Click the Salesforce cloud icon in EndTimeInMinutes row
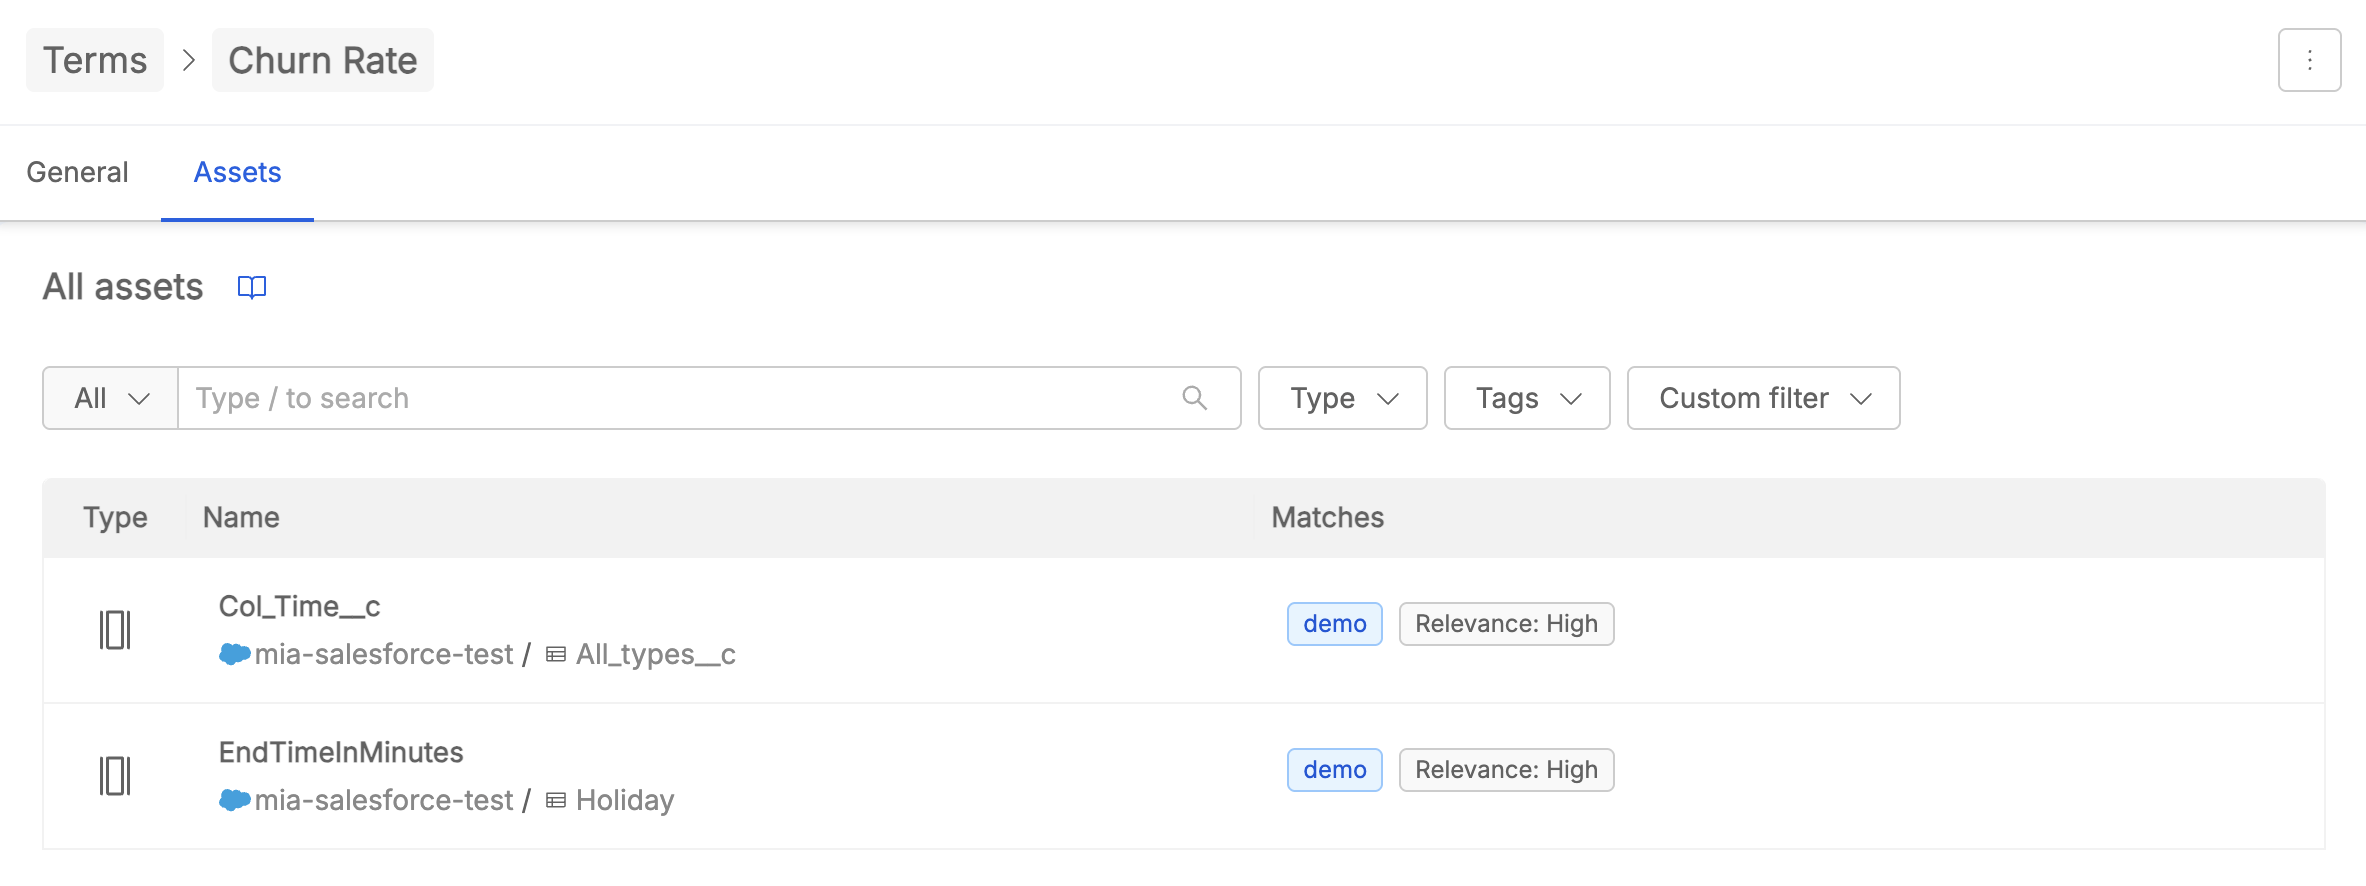The image size is (2366, 886). click(x=234, y=800)
